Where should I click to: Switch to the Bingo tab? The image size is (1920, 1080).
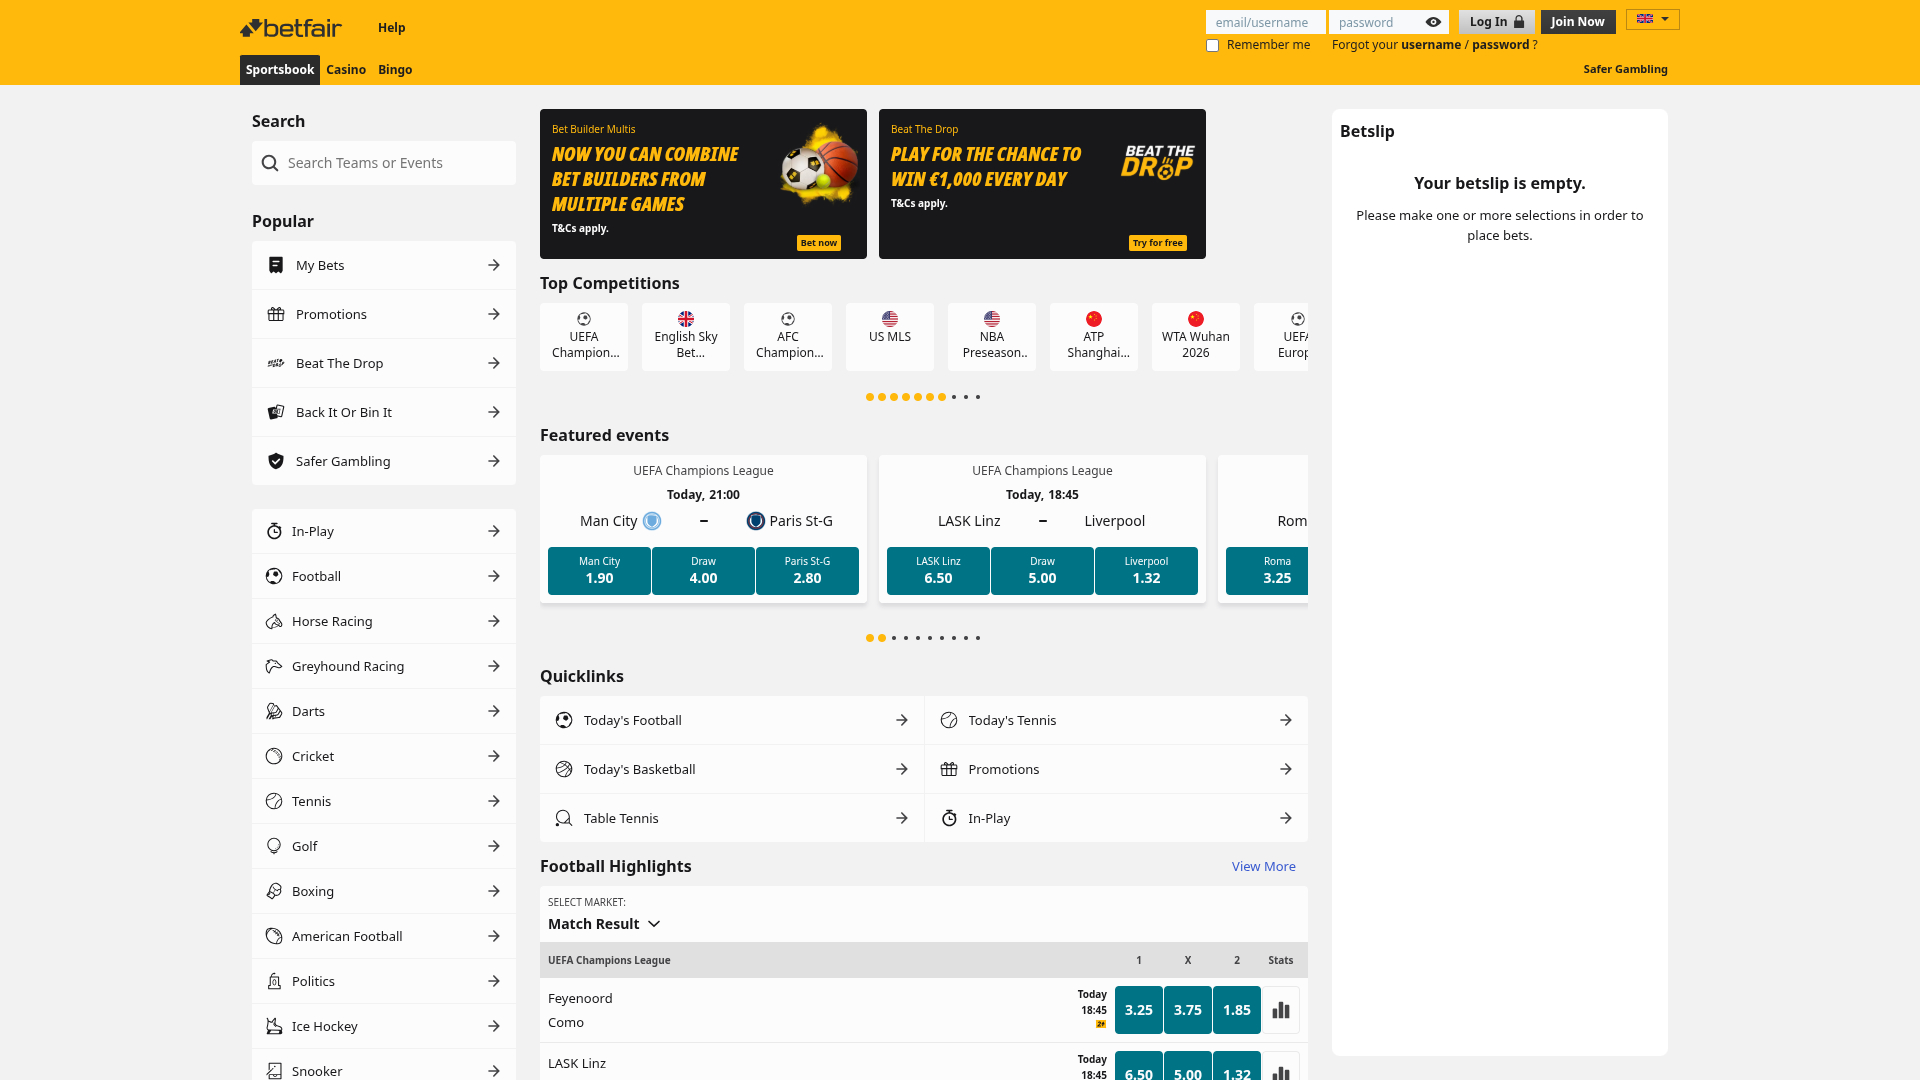(395, 70)
